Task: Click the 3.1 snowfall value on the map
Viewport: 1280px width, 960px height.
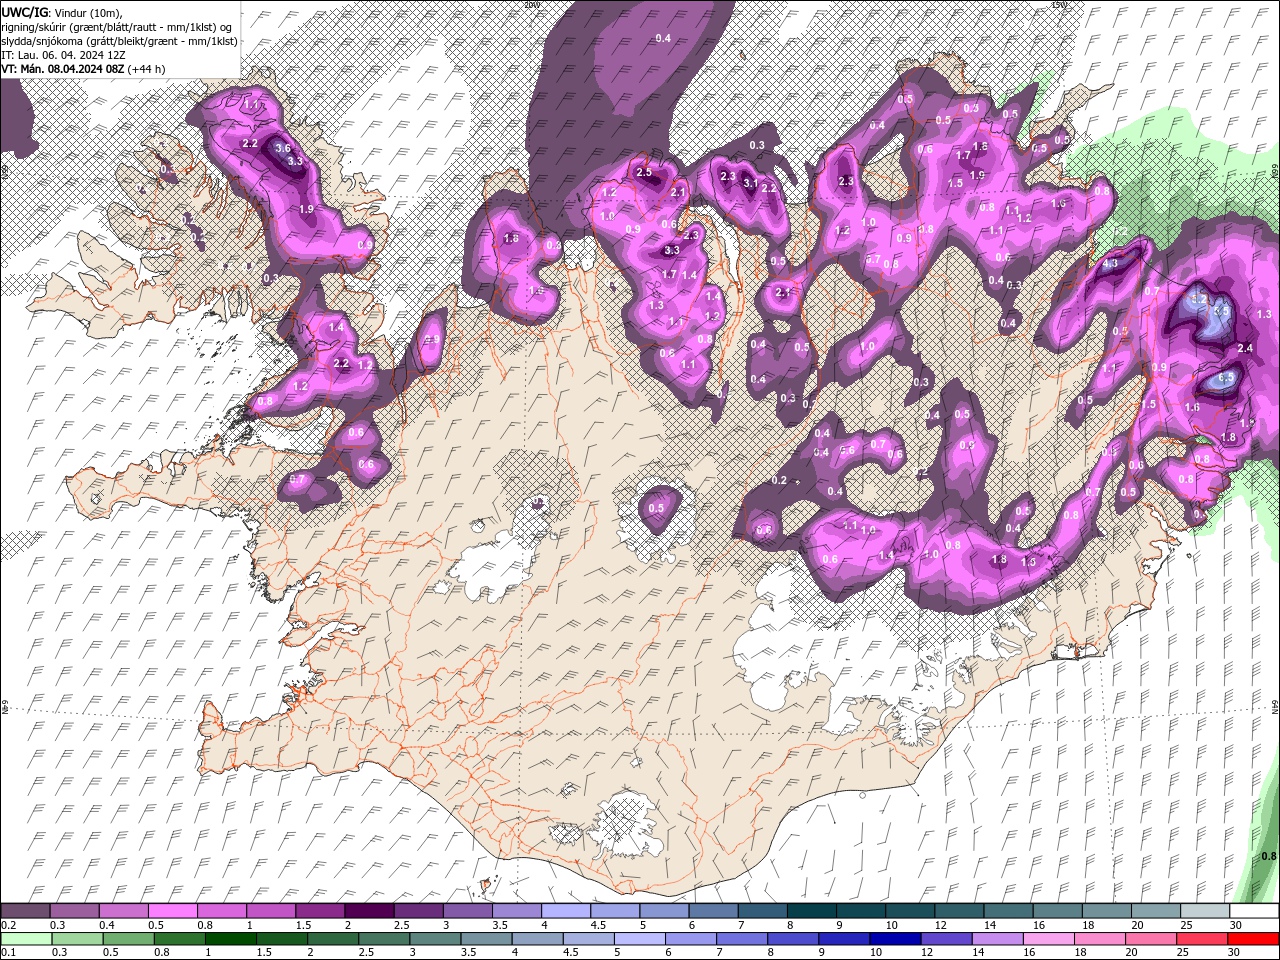Action: [x=750, y=183]
